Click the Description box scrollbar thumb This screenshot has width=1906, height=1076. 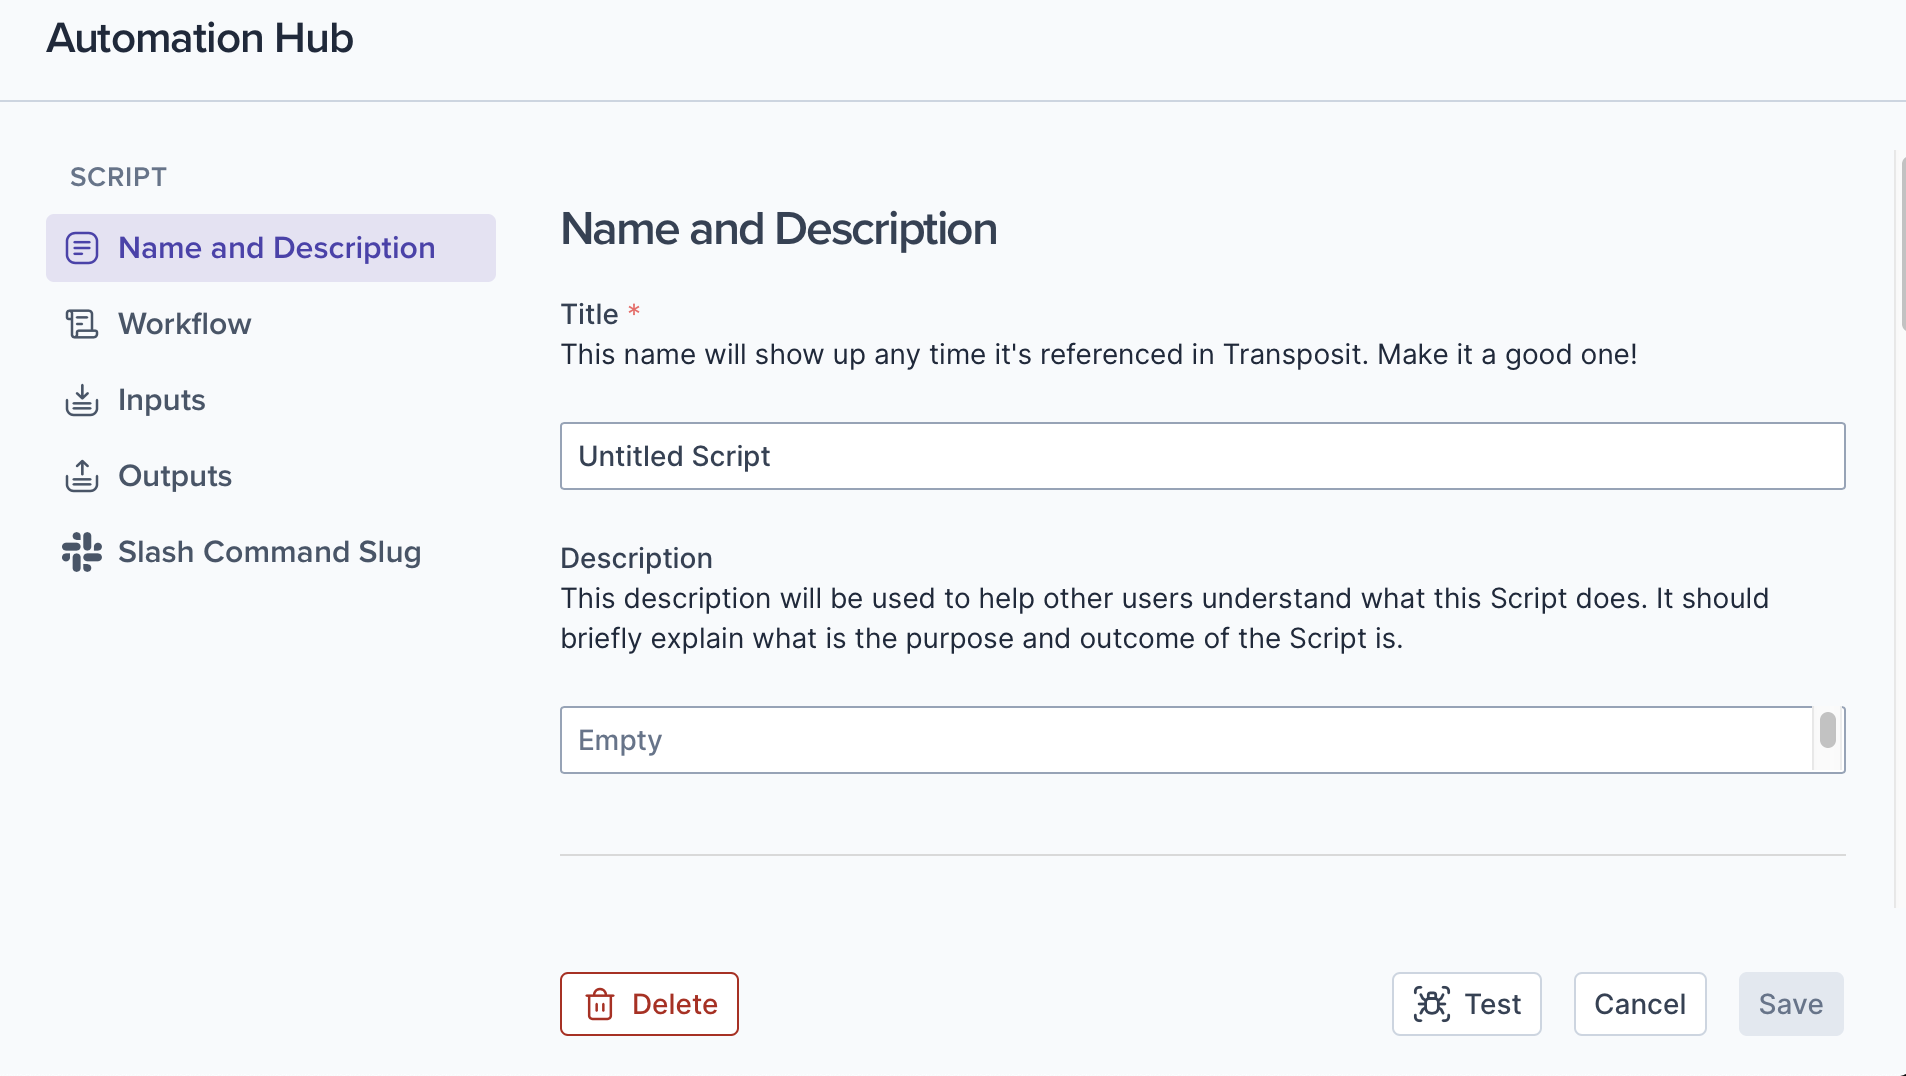coord(1828,730)
